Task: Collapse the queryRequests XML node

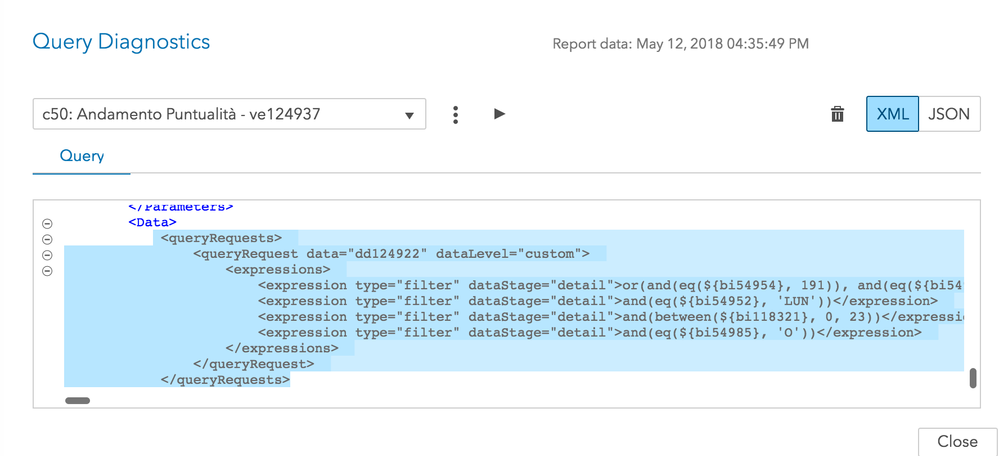Action: point(47,239)
